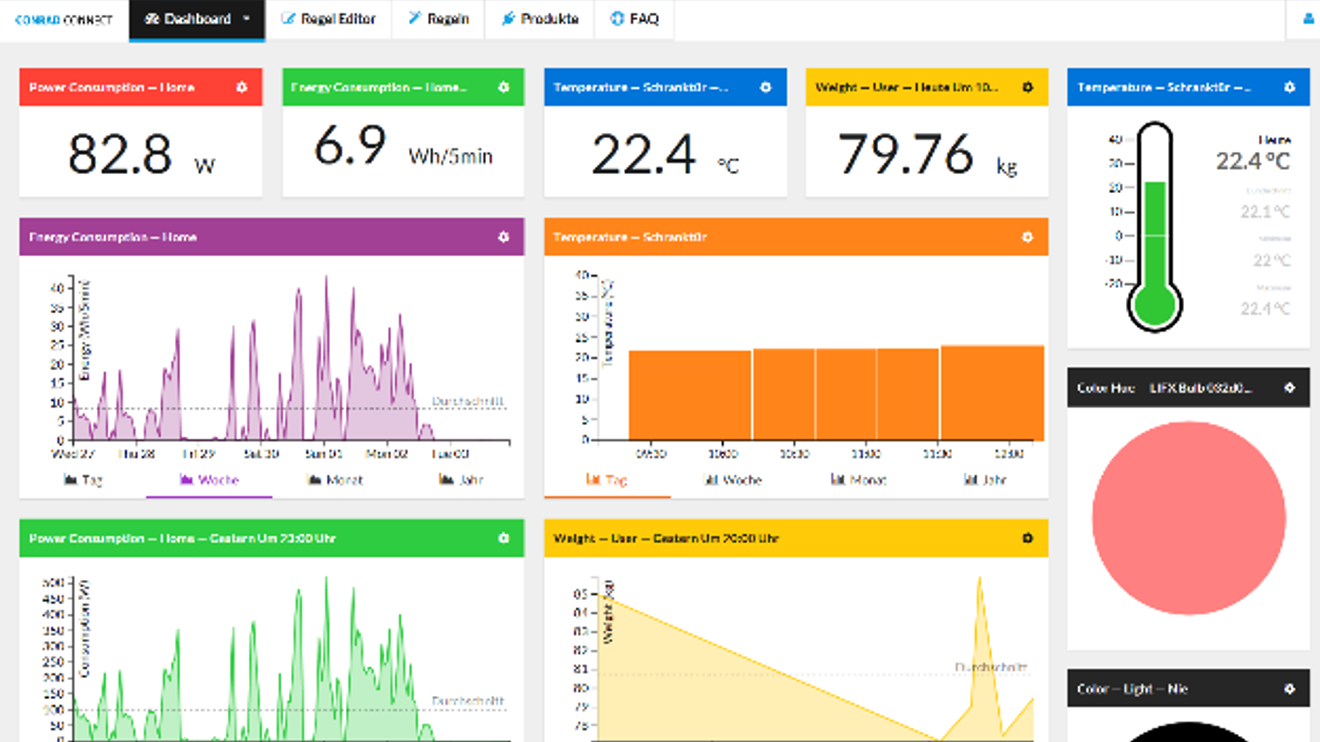This screenshot has height=742, width=1320.
Task: Open the Dashboard tab
Action: click(197, 19)
